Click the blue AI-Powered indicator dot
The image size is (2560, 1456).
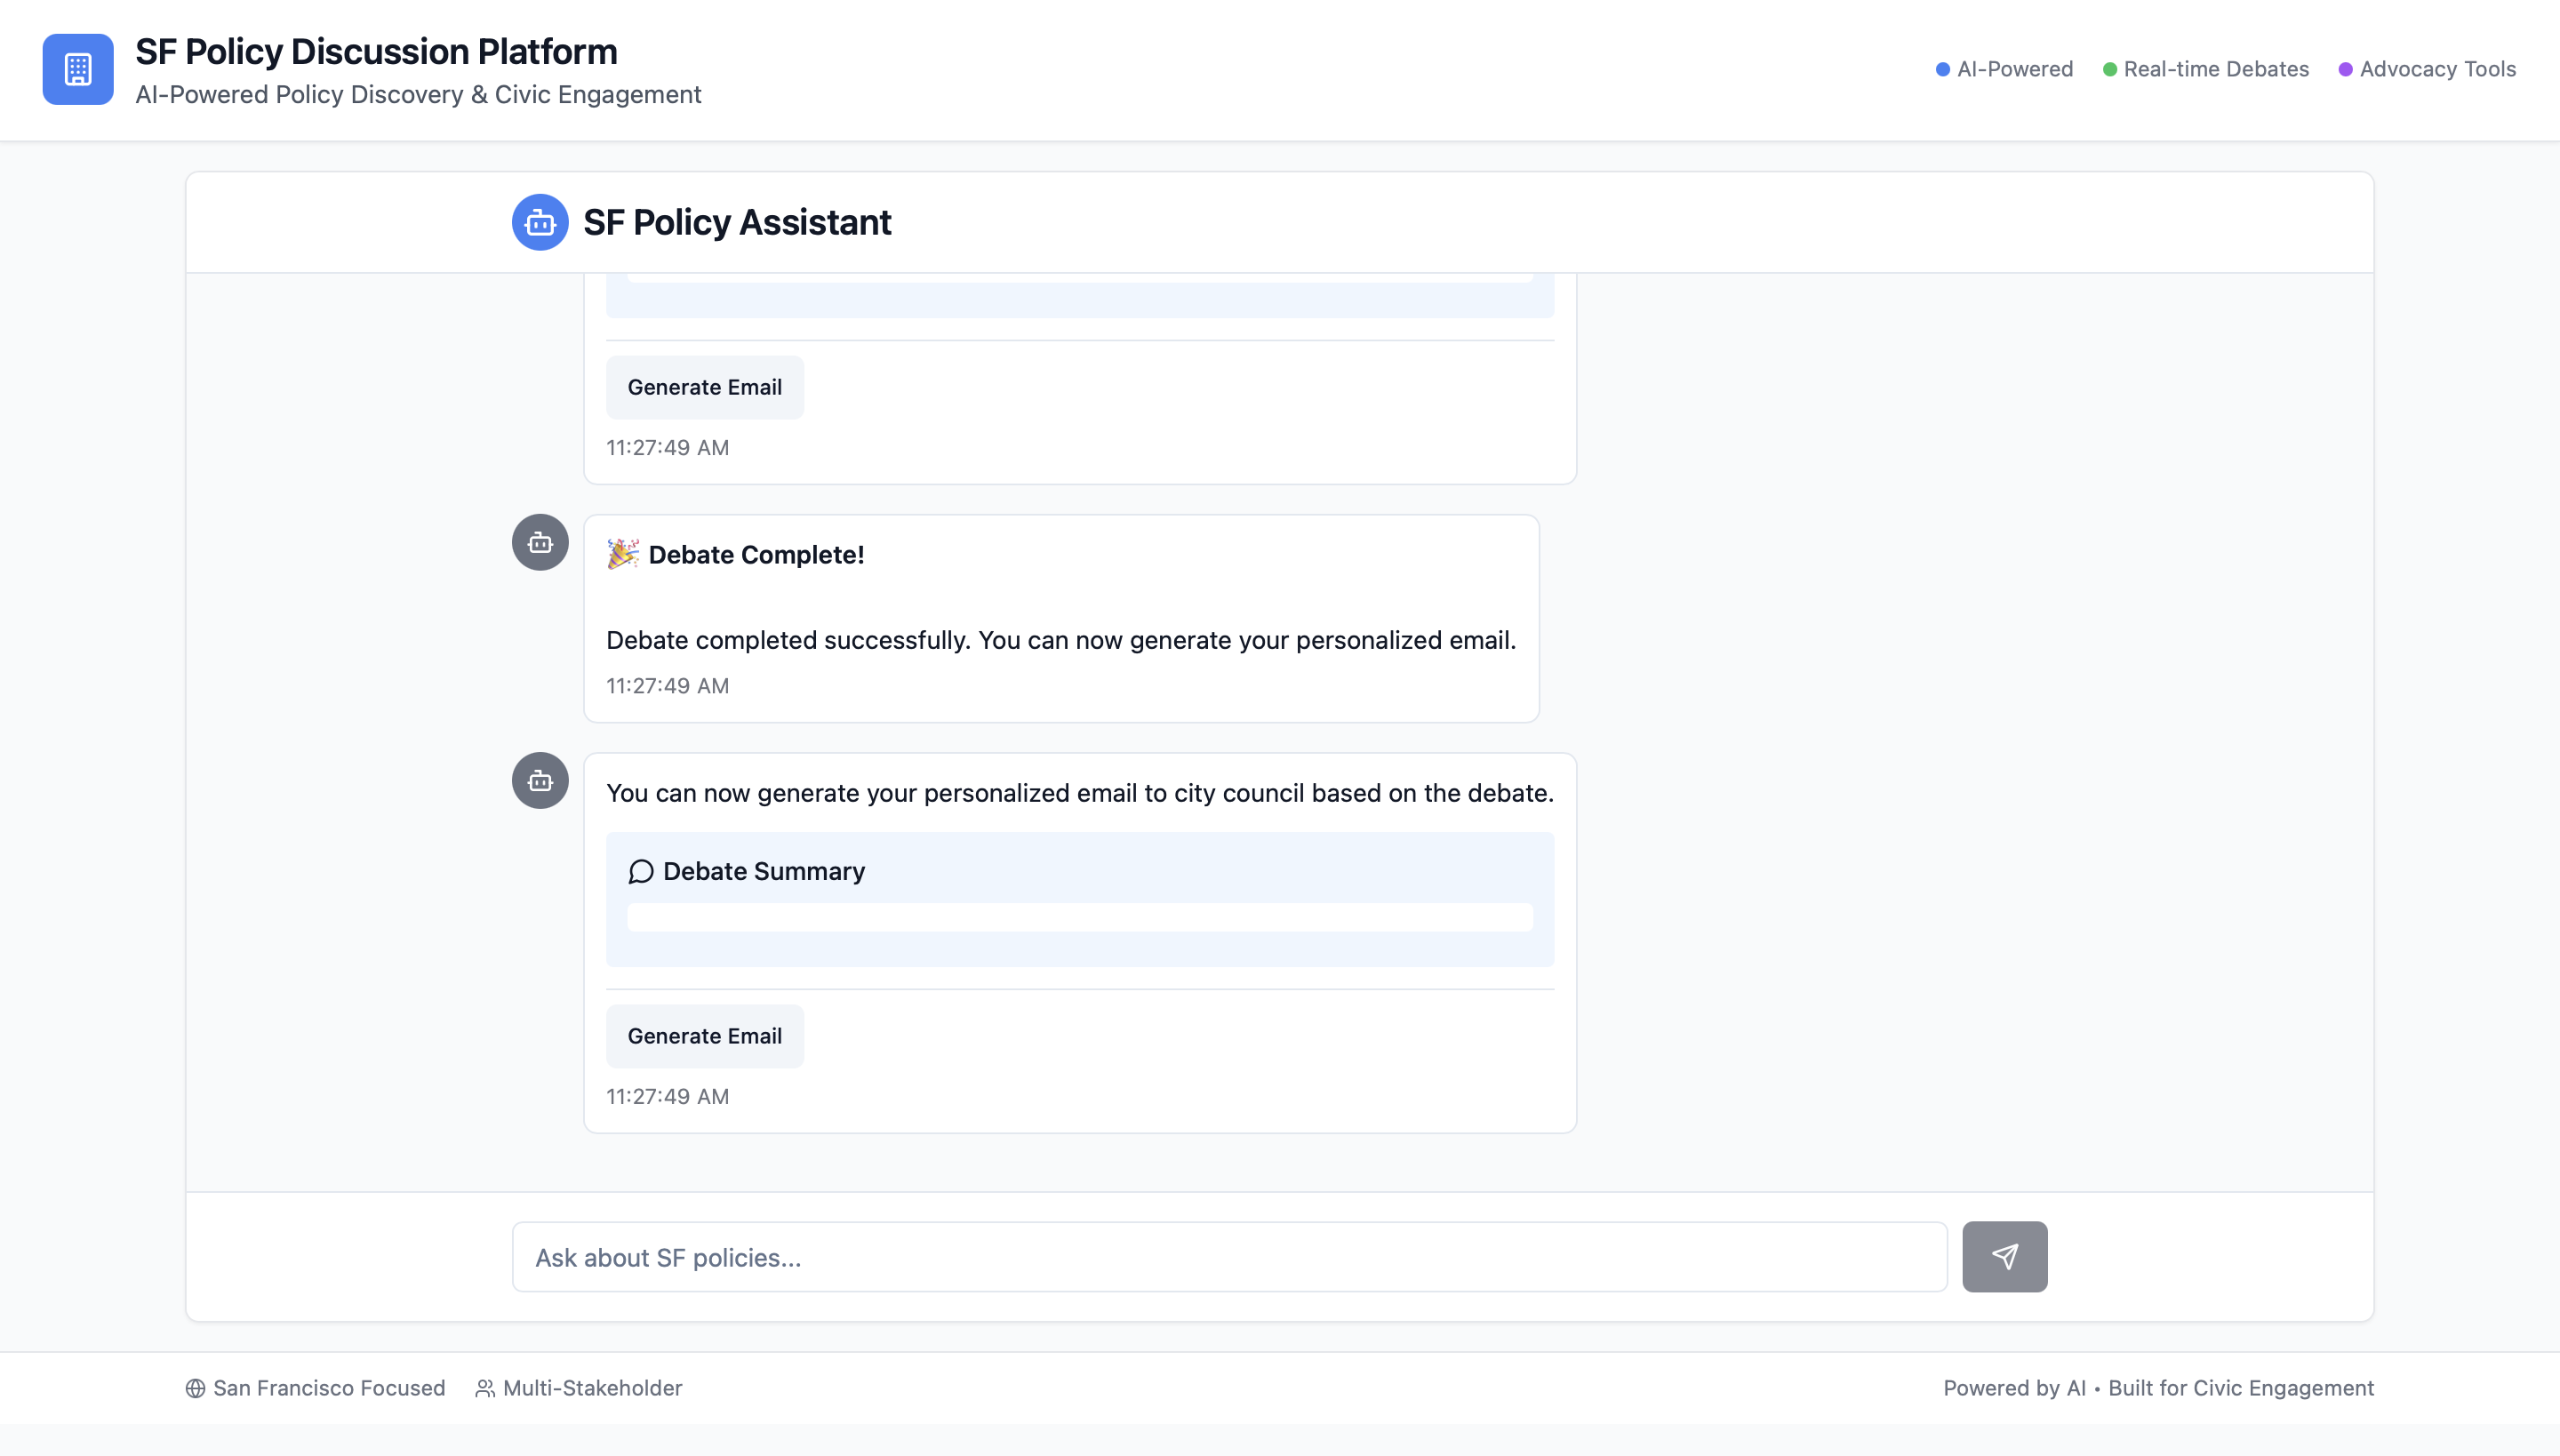tap(1942, 69)
